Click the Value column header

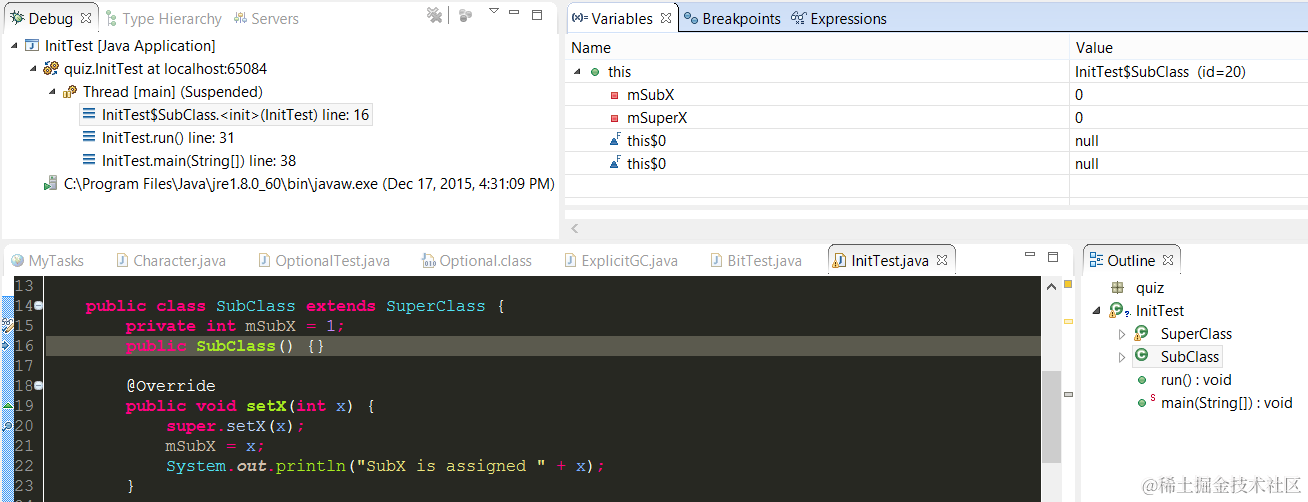(1189, 48)
